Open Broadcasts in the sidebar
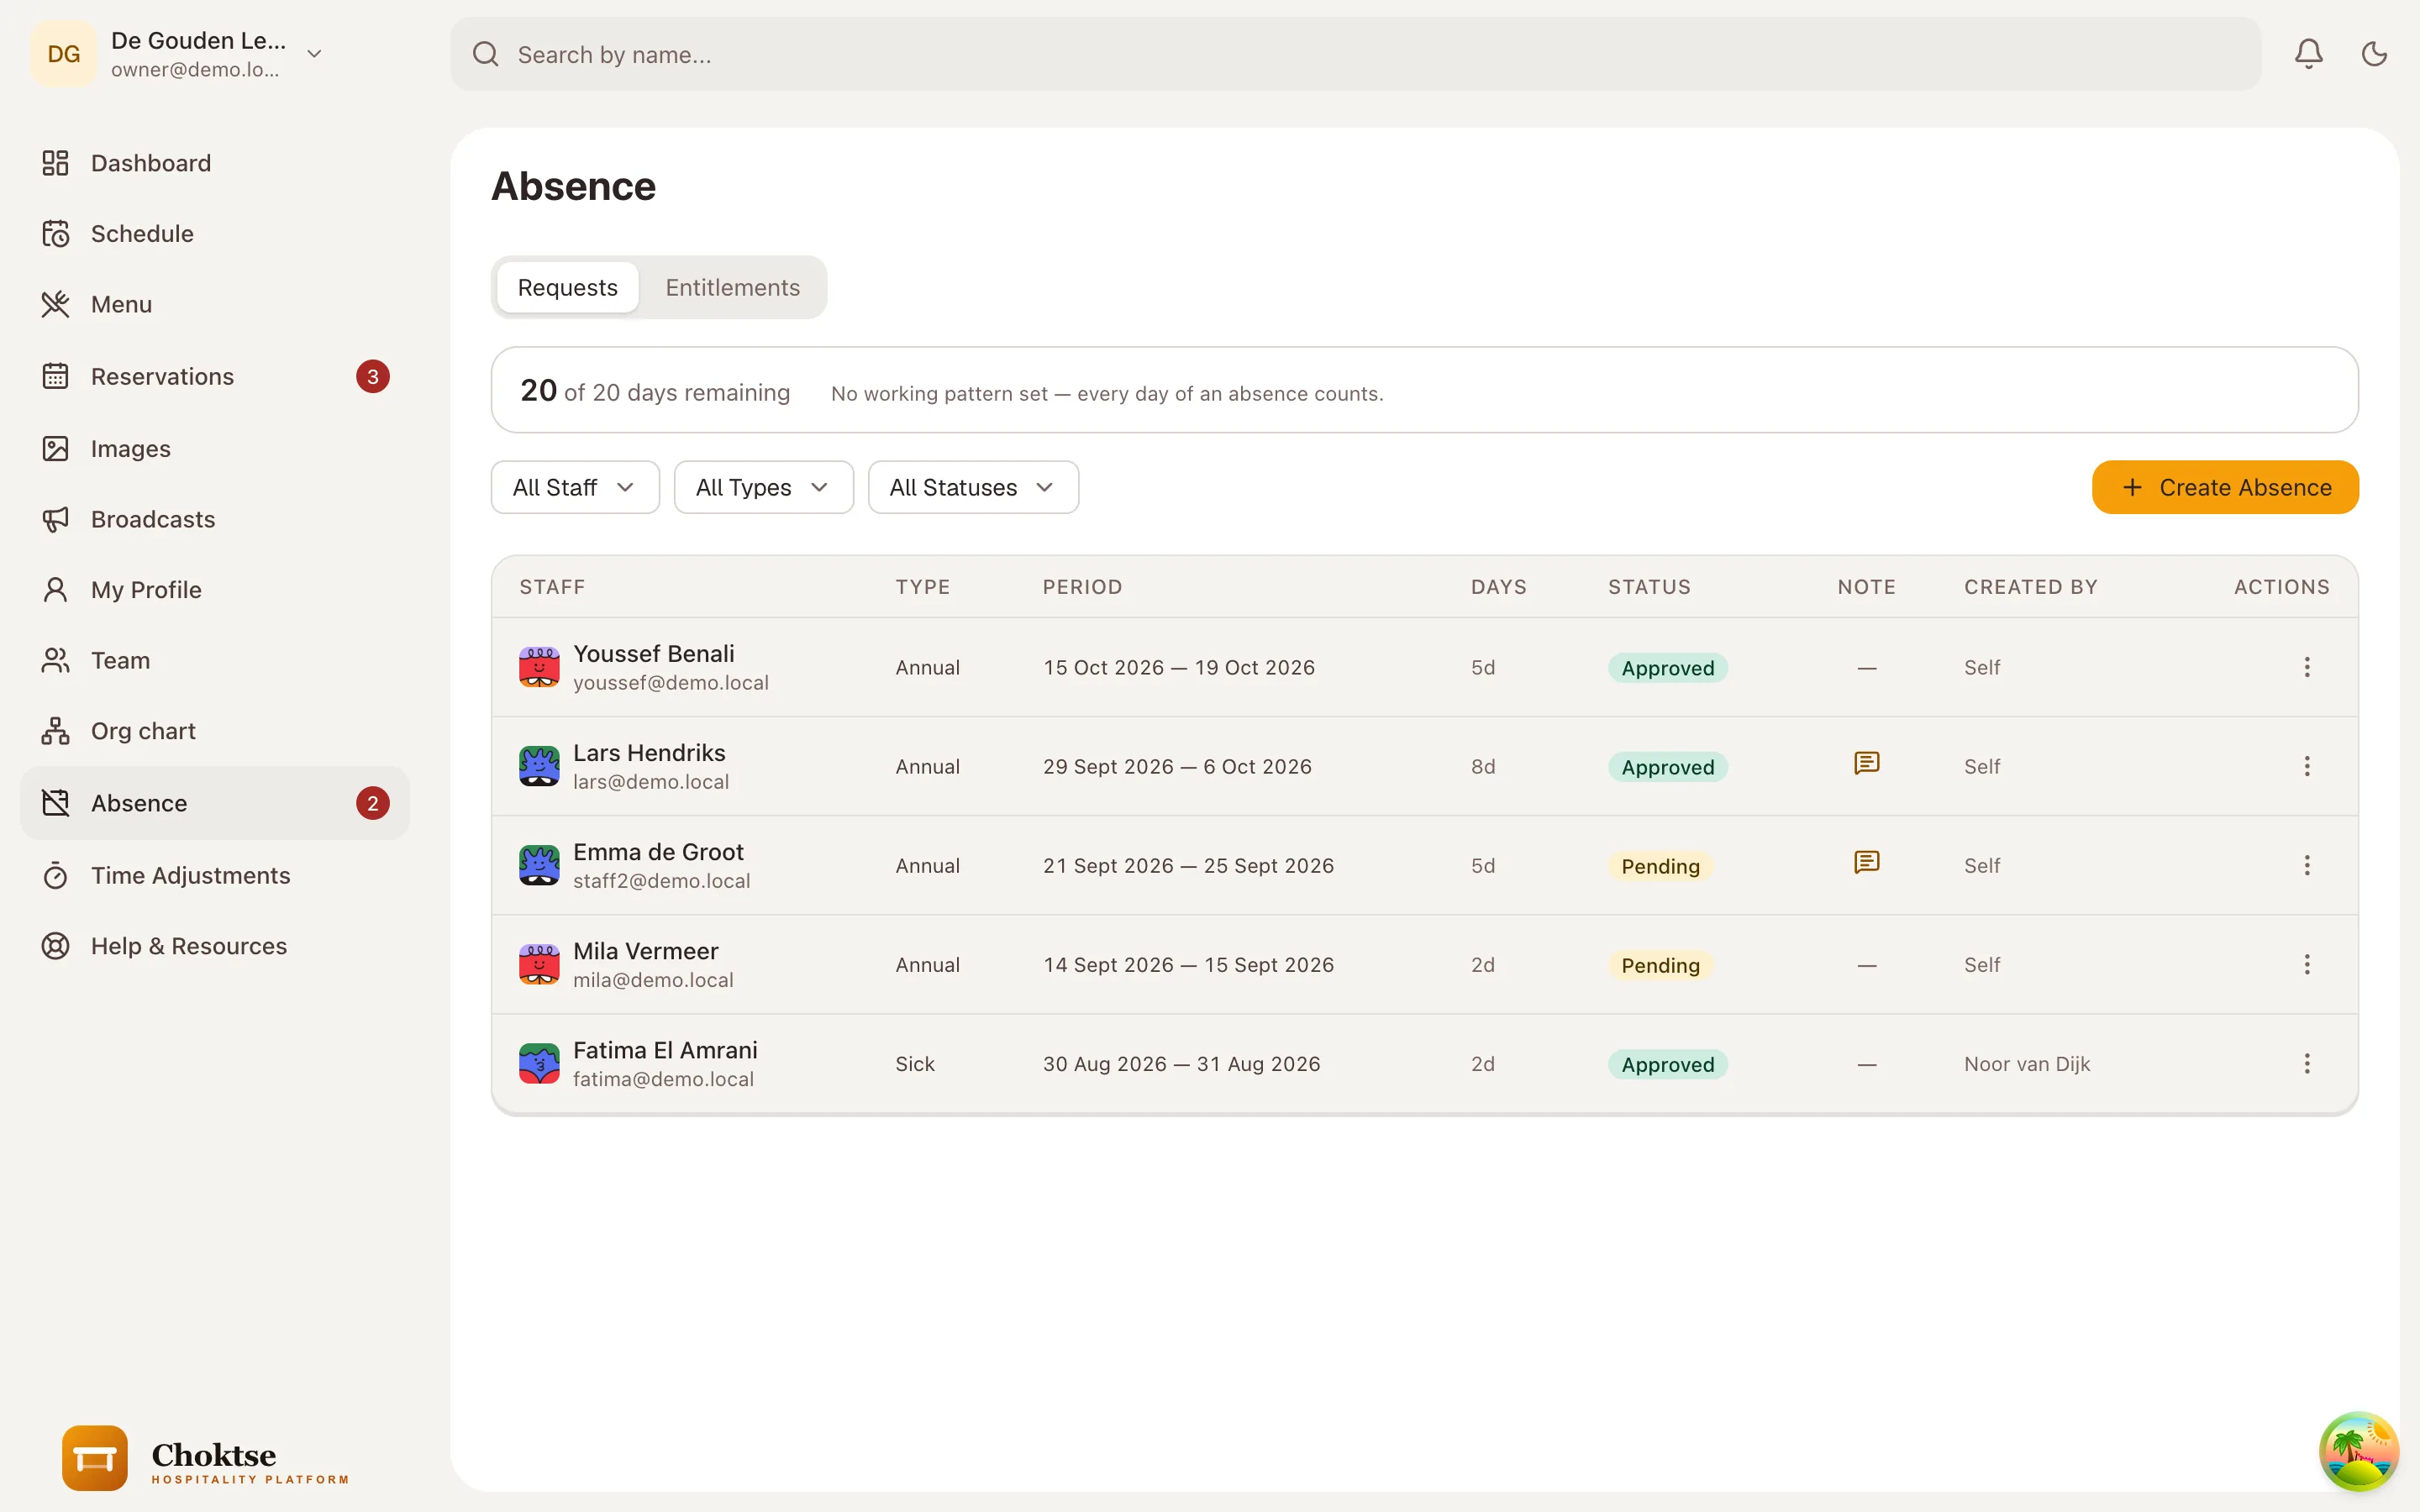The height and width of the screenshot is (1512, 2420). 214,519
